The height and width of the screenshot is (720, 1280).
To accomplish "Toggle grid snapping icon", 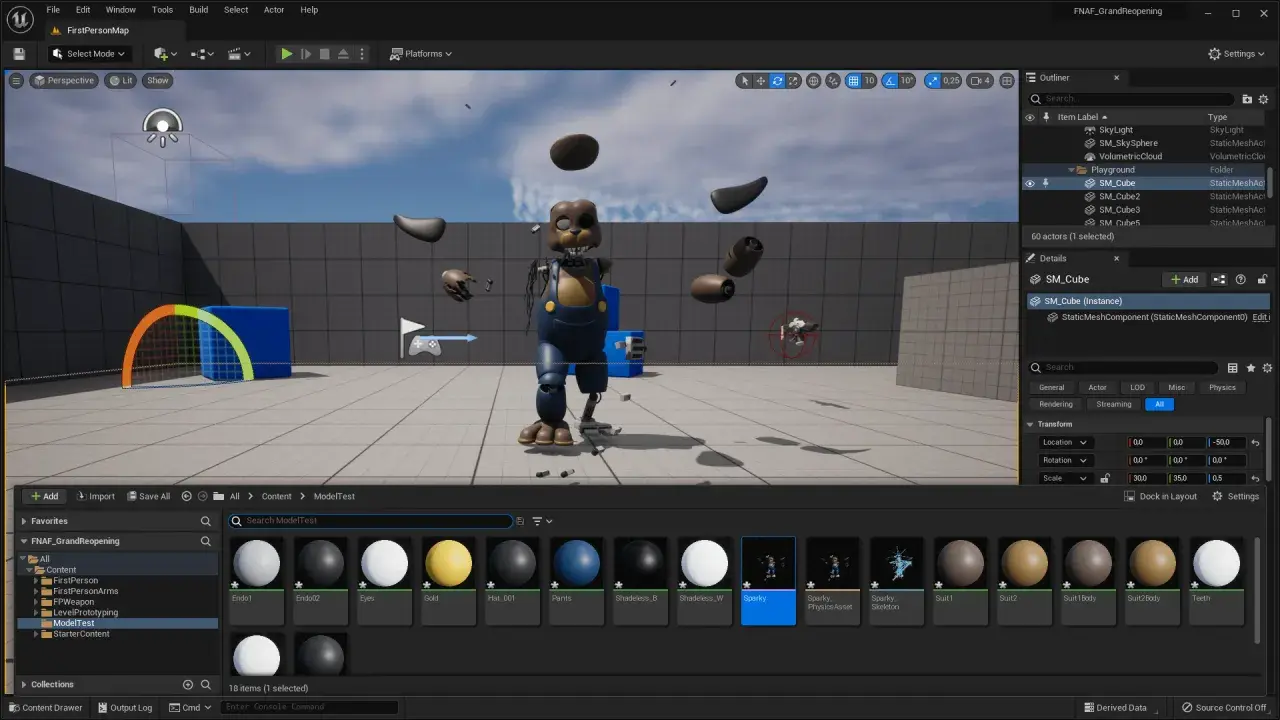I will (x=853, y=81).
